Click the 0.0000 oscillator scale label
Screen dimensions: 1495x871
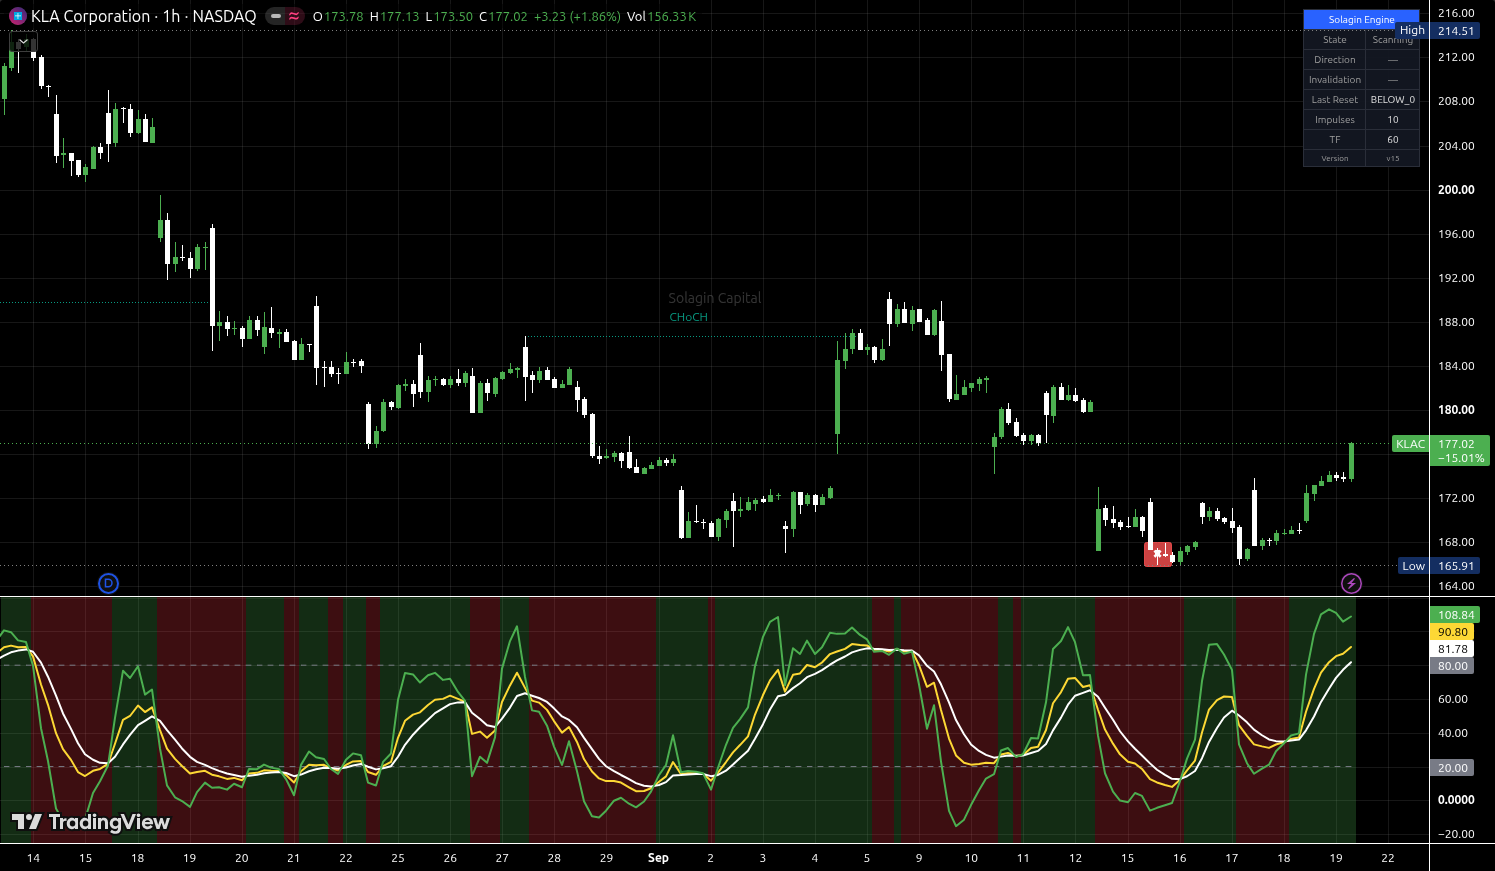pyautogui.click(x=1456, y=800)
